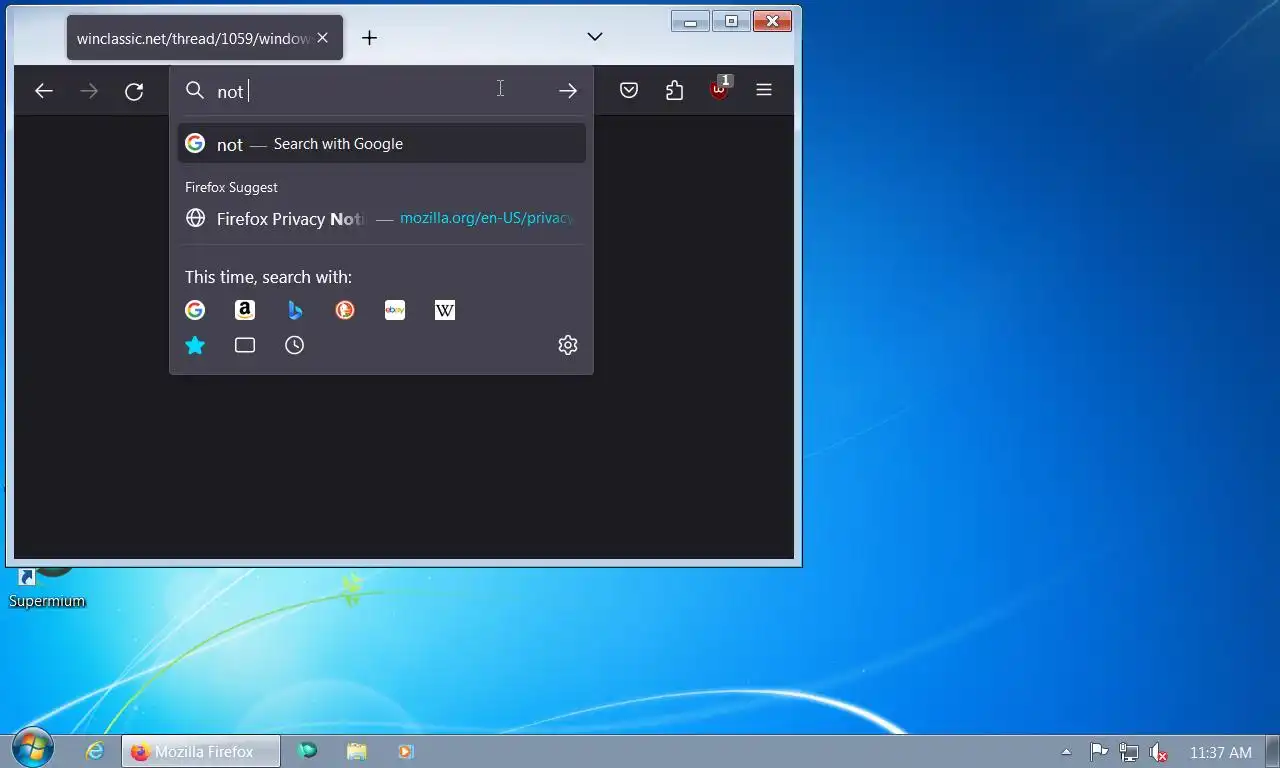The height and width of the screenshot is (768, 1280).
Task: Expand the list all tabs chevron
Action: point(595,37)
